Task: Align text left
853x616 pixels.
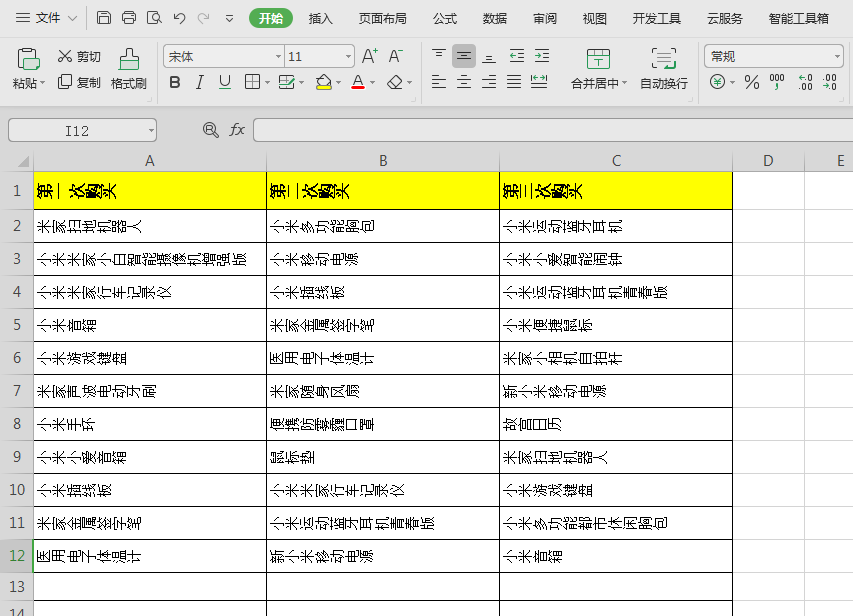Action: click(438, 82)
